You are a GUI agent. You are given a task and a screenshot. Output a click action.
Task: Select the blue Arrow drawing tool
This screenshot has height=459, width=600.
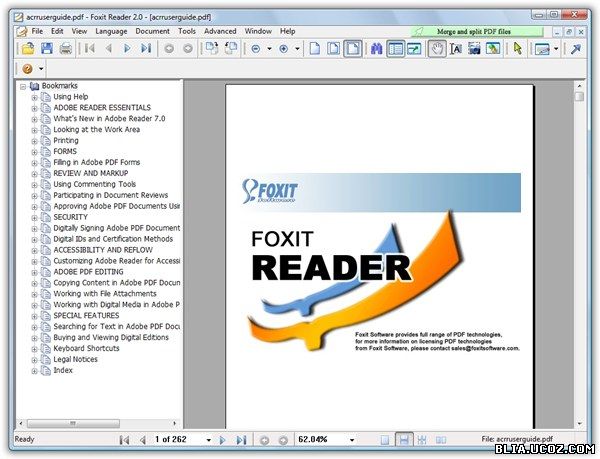tap(576, 49)
